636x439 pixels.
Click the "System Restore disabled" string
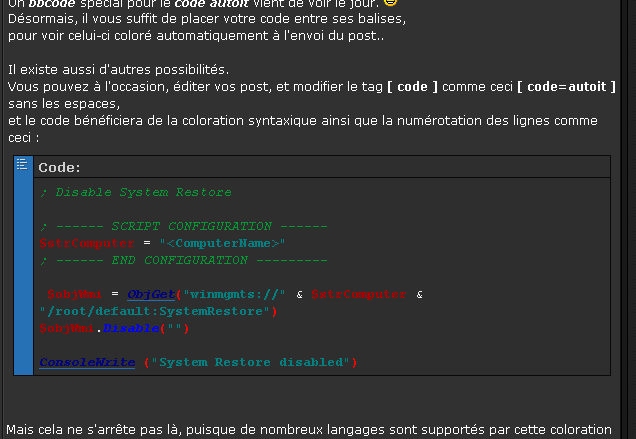pos(252,361)
